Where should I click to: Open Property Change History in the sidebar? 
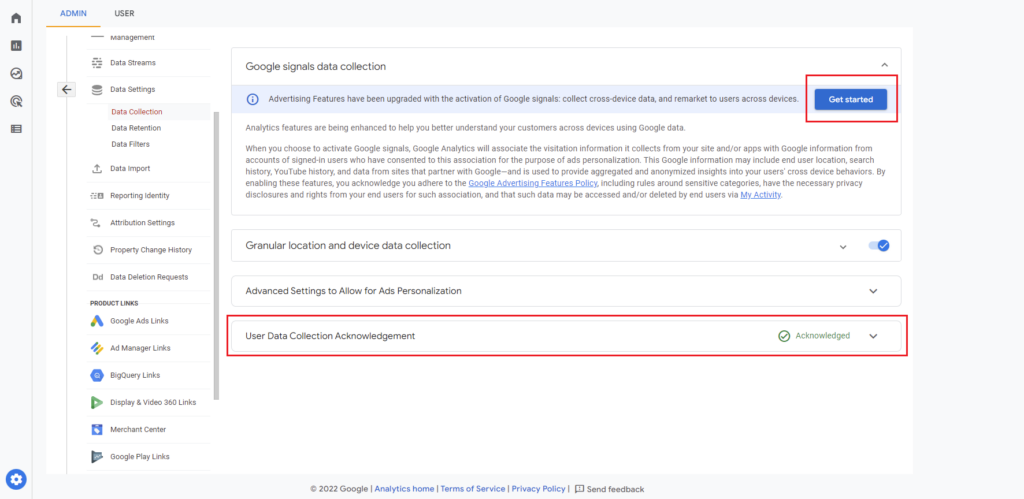[x=151, y=250]
